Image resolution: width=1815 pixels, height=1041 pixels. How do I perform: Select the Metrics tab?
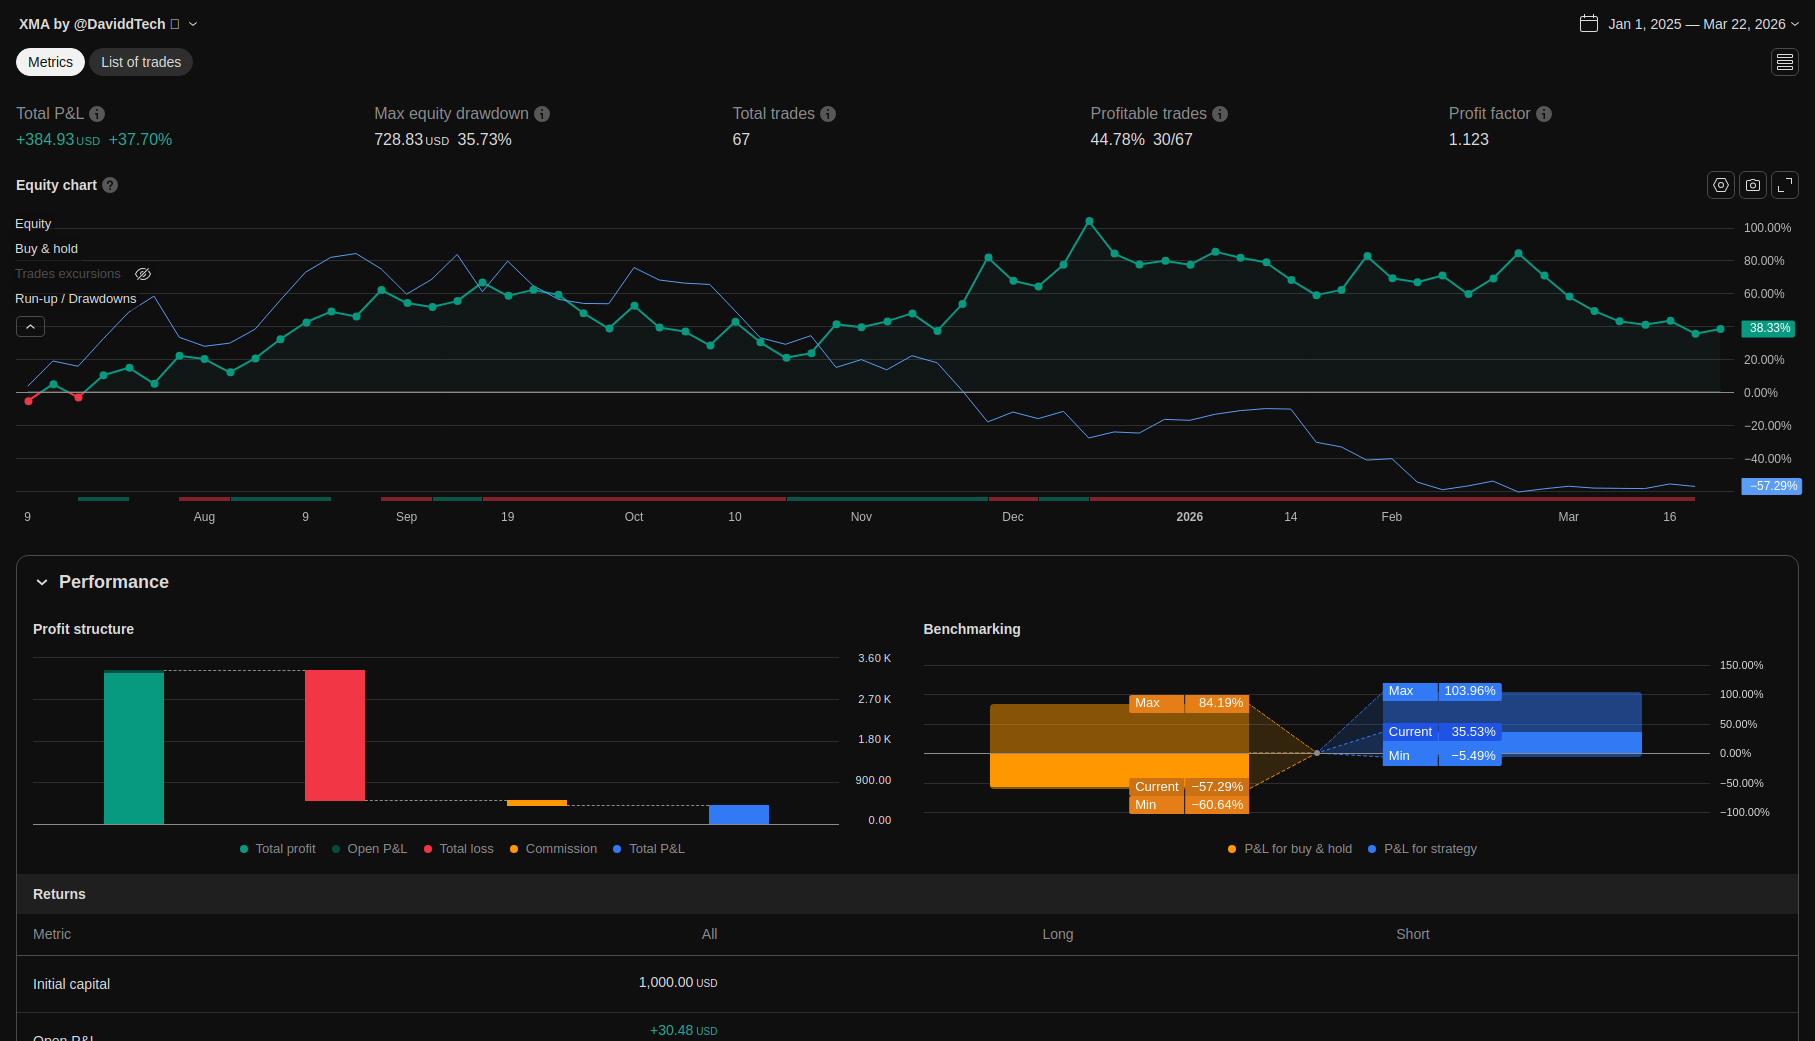pos(50,62)
